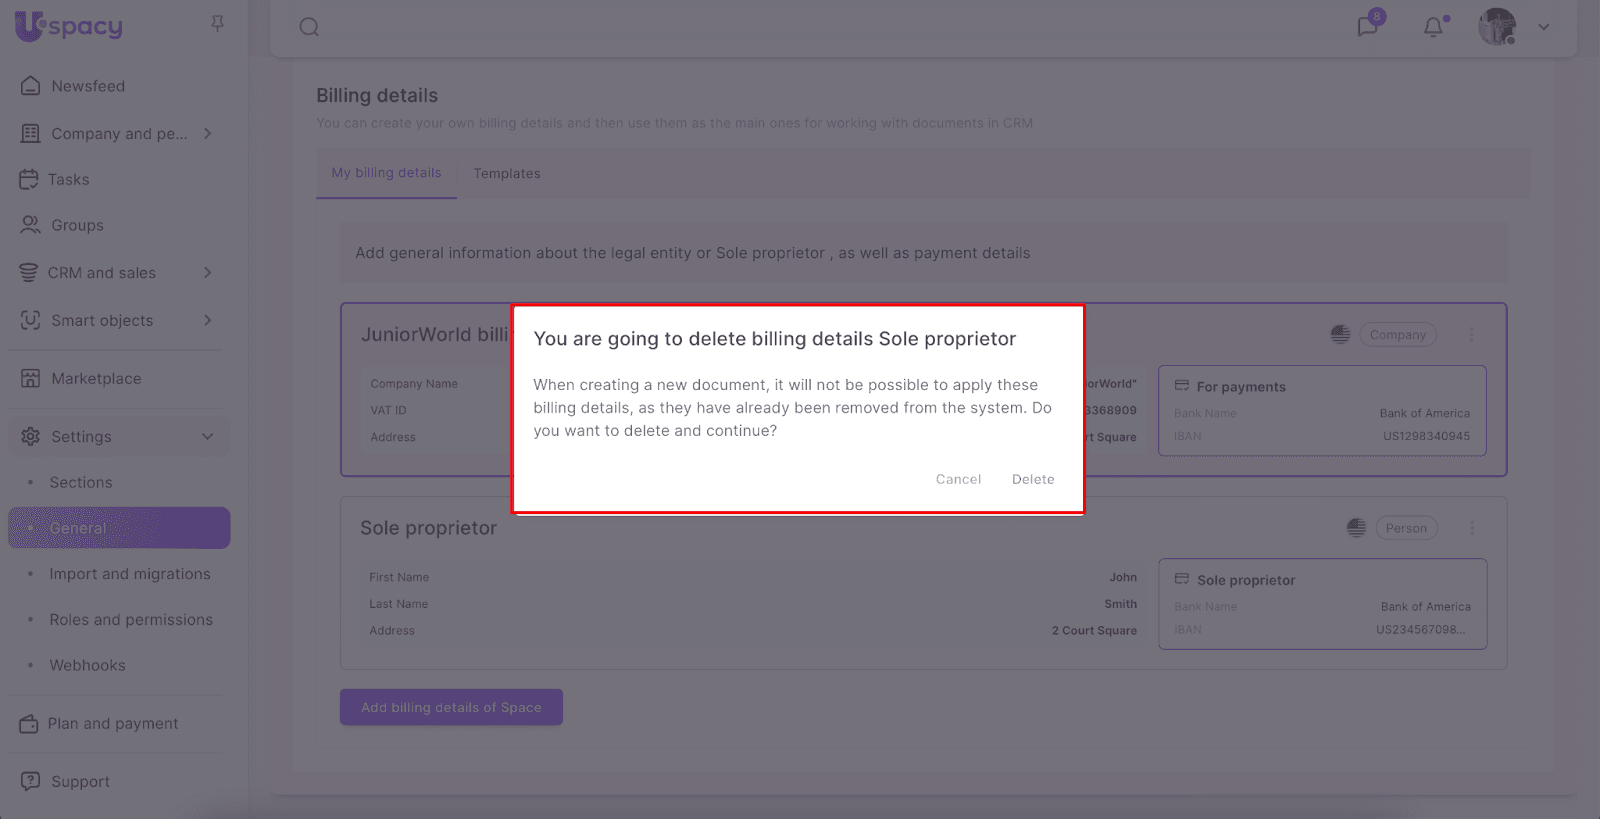Open the user profile dropdown arrow
Viewport: 1600px width, 819px height.
[x=1544, y=27]
